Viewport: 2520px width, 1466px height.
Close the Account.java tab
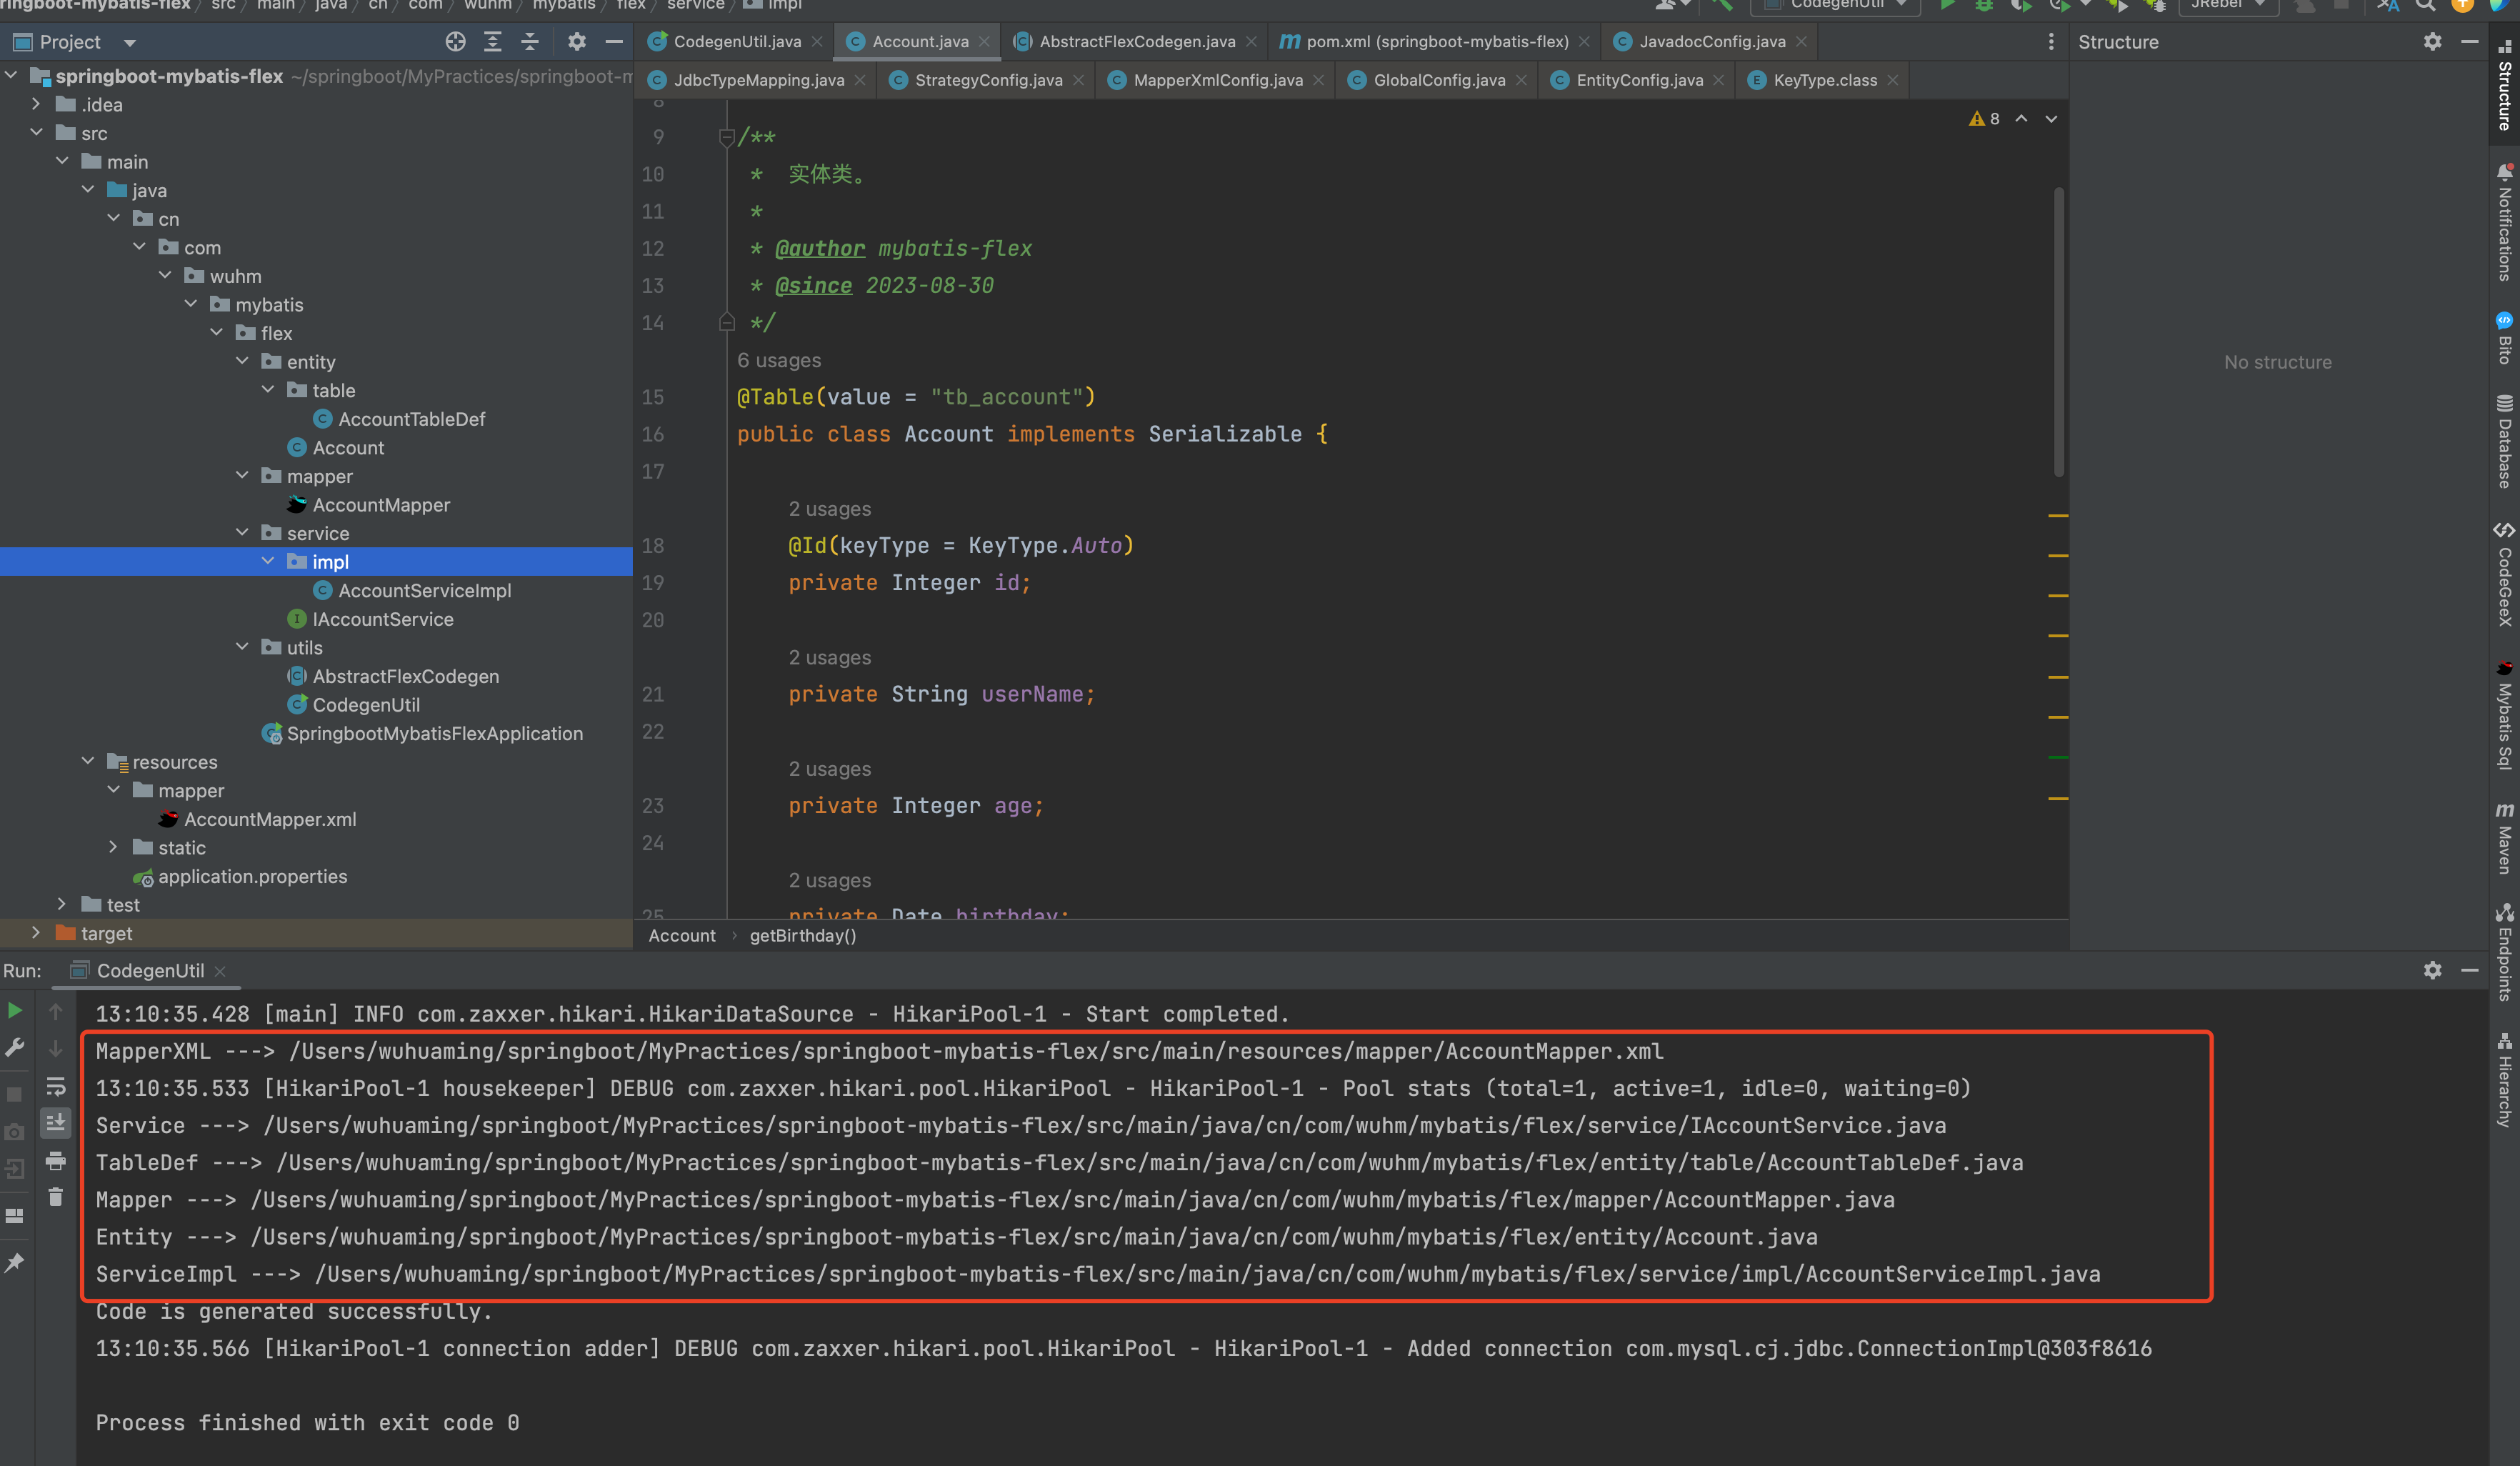point(984,41)
